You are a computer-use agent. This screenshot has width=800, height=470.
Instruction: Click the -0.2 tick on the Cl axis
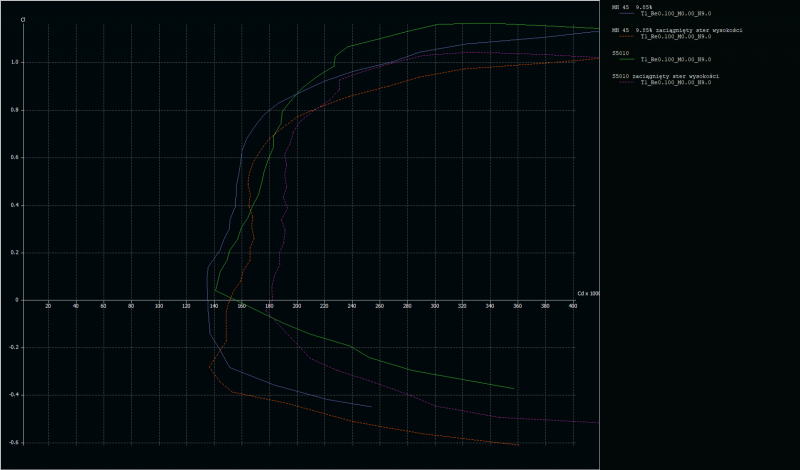click(x=12, y=348)
